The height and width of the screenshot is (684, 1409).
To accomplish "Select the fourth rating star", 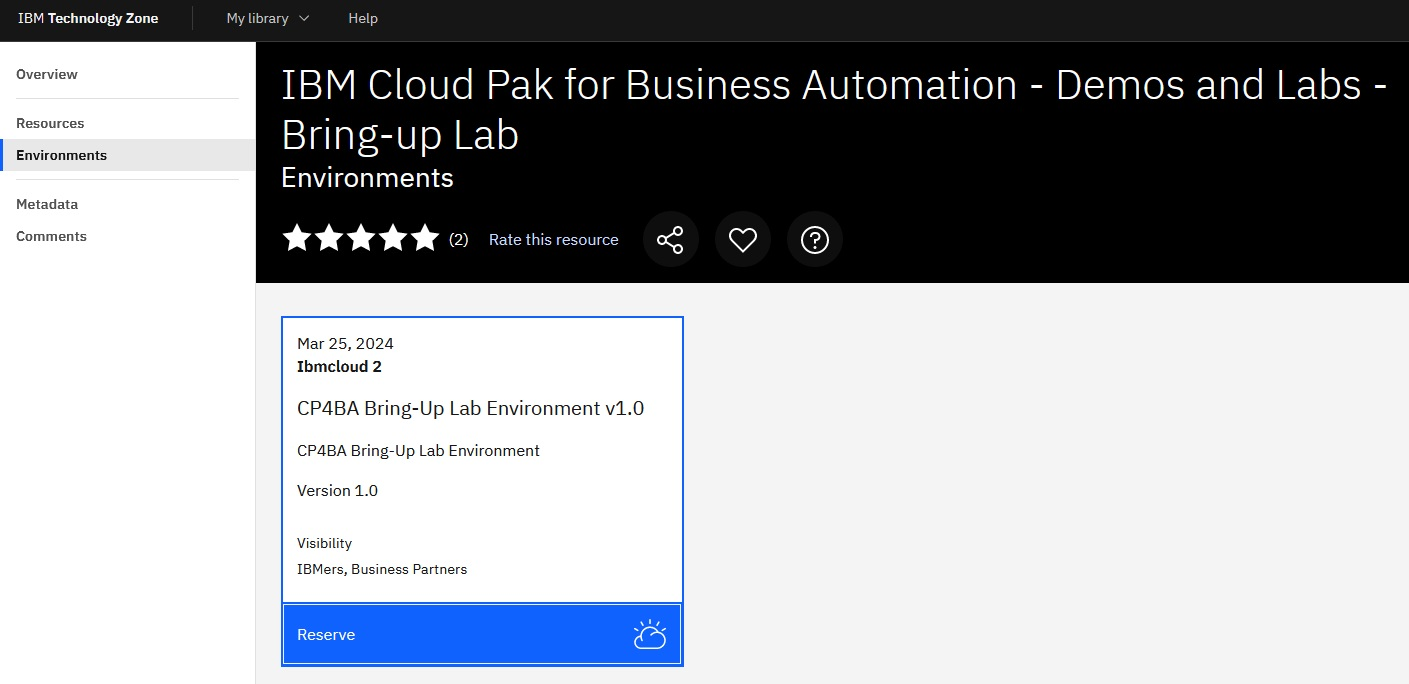I will 393,238.
